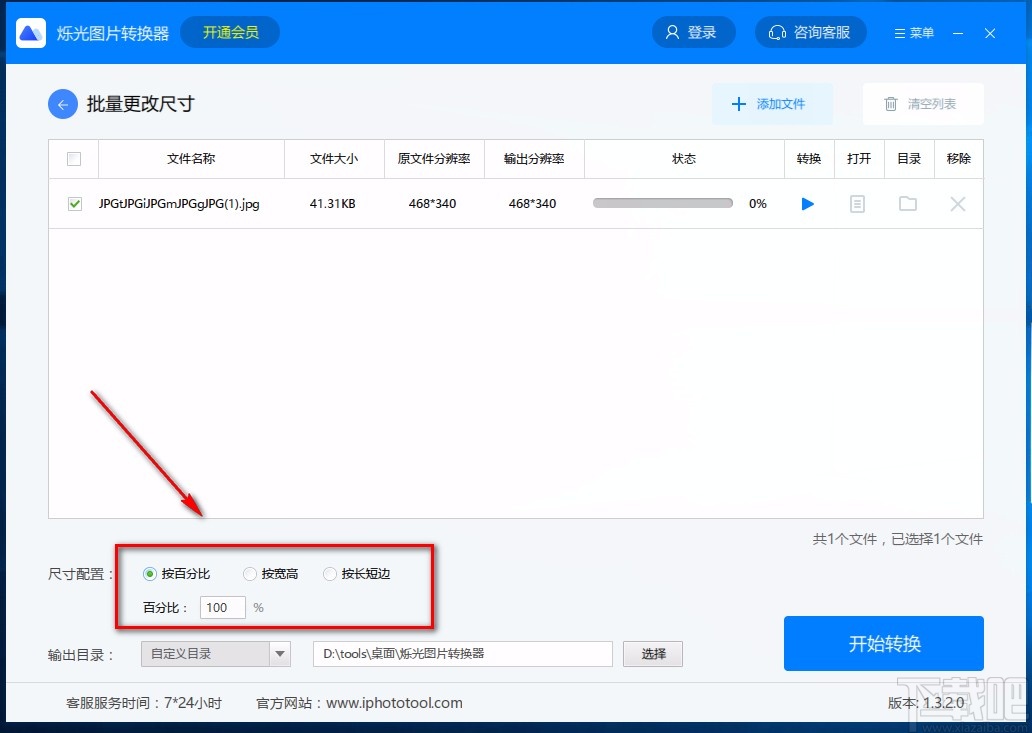Click the back arrow to return

[62, 103]
